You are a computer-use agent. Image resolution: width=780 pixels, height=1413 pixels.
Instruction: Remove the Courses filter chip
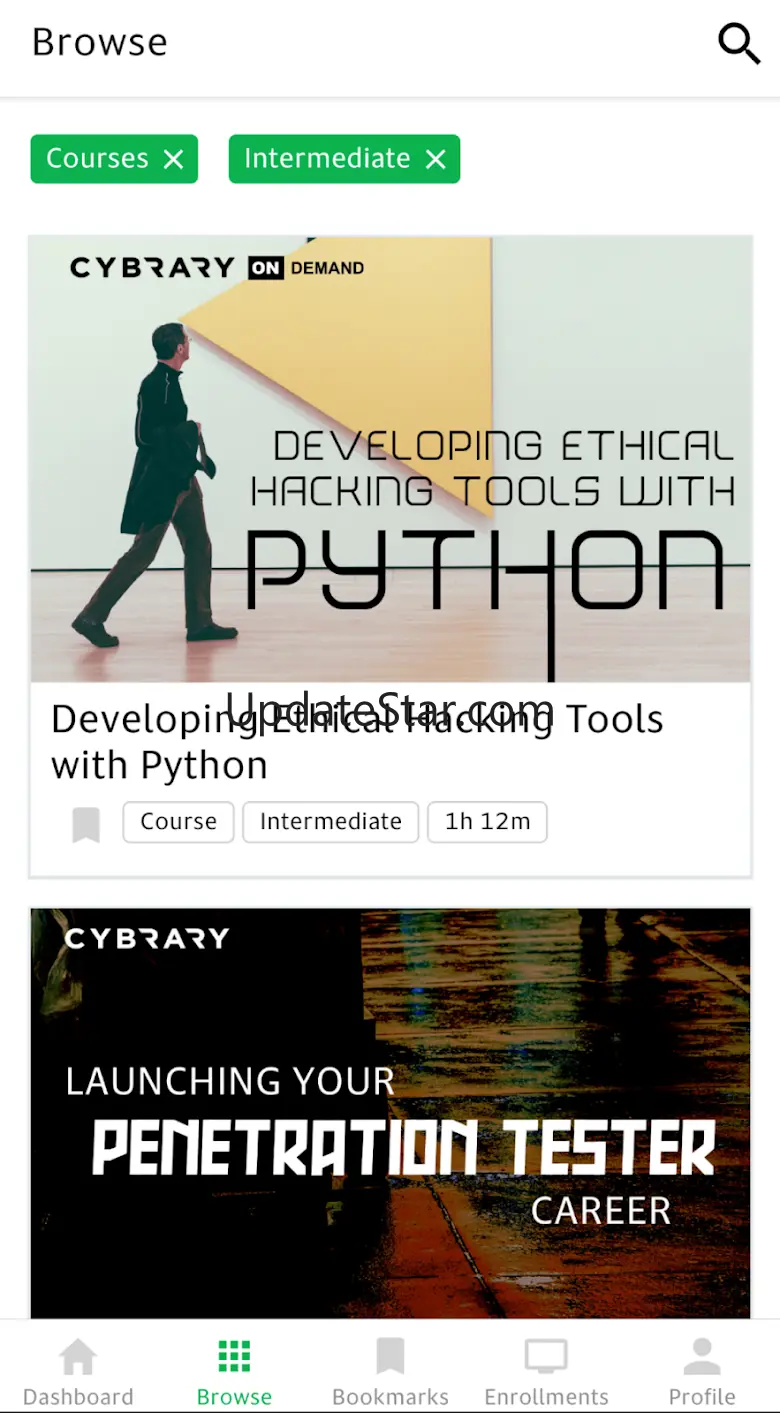click(174, 159)
